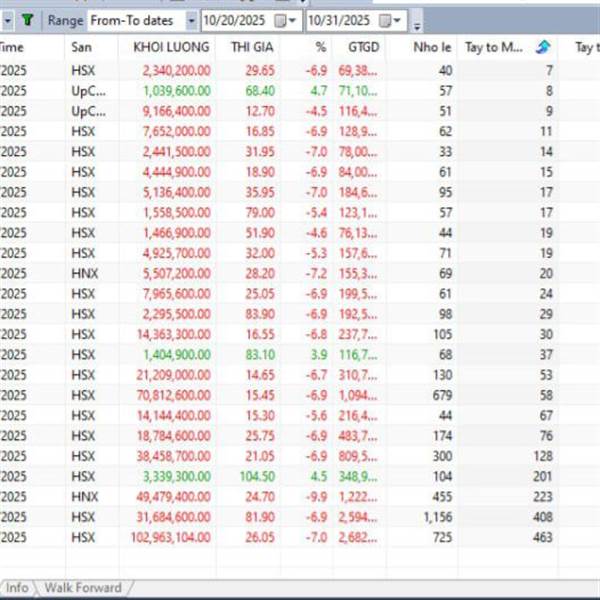This screenshot has height=600, width=600.
Task: Select the cell 4,444,900.00
Action: tap(176, 172)
